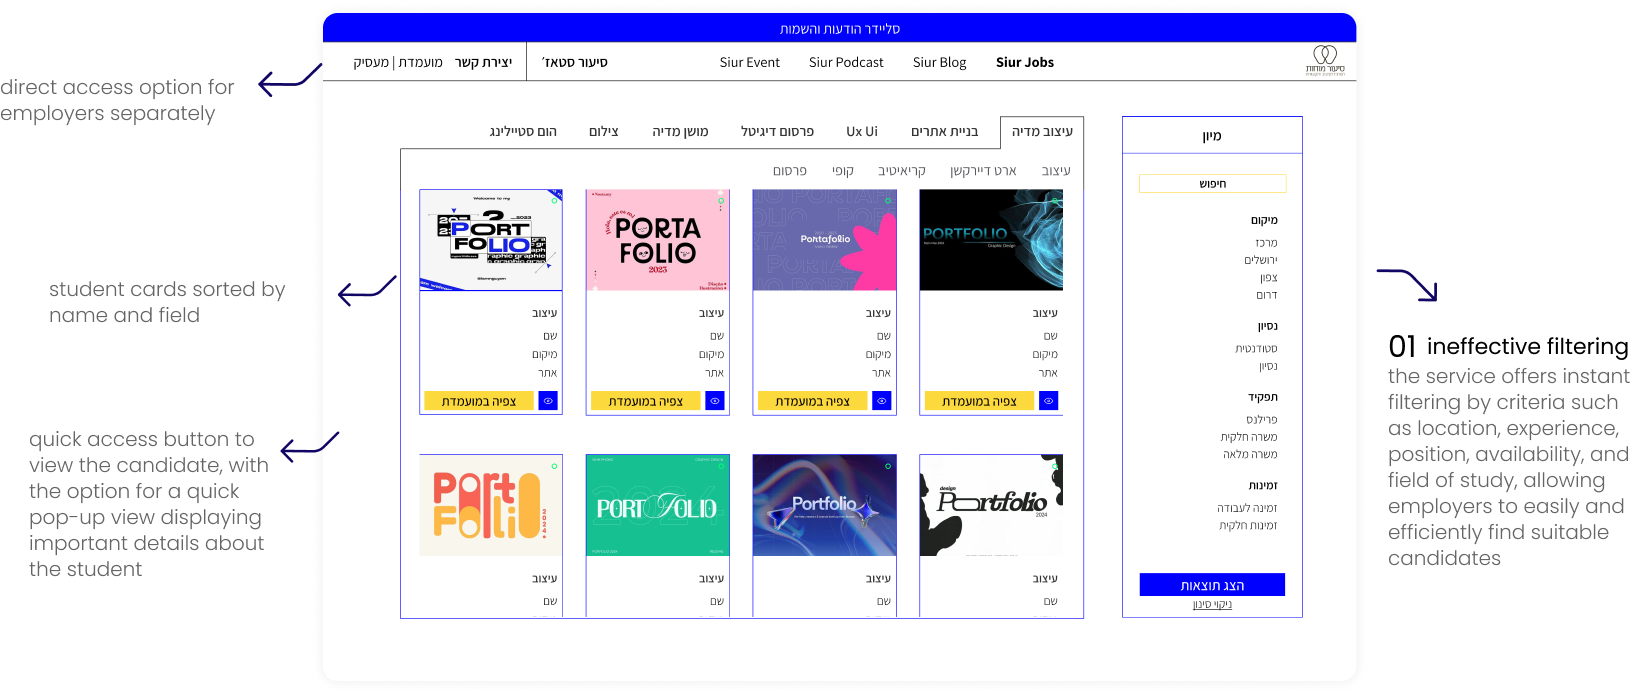Select the צילום category tab
Viewport: 1642px width, 694px height.
603,131
